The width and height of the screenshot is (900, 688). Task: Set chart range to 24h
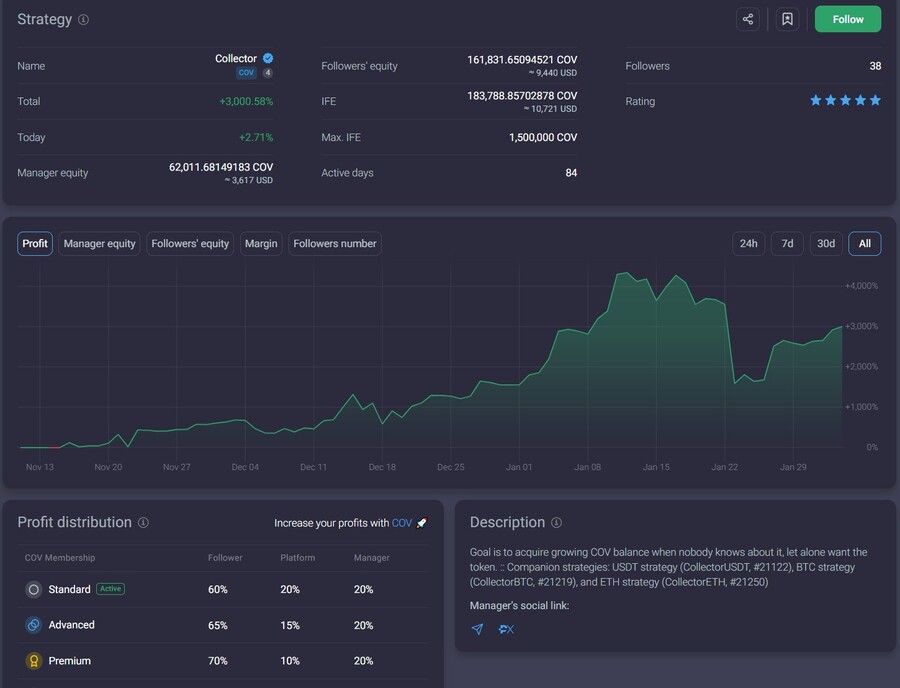[x=748, y=244]
